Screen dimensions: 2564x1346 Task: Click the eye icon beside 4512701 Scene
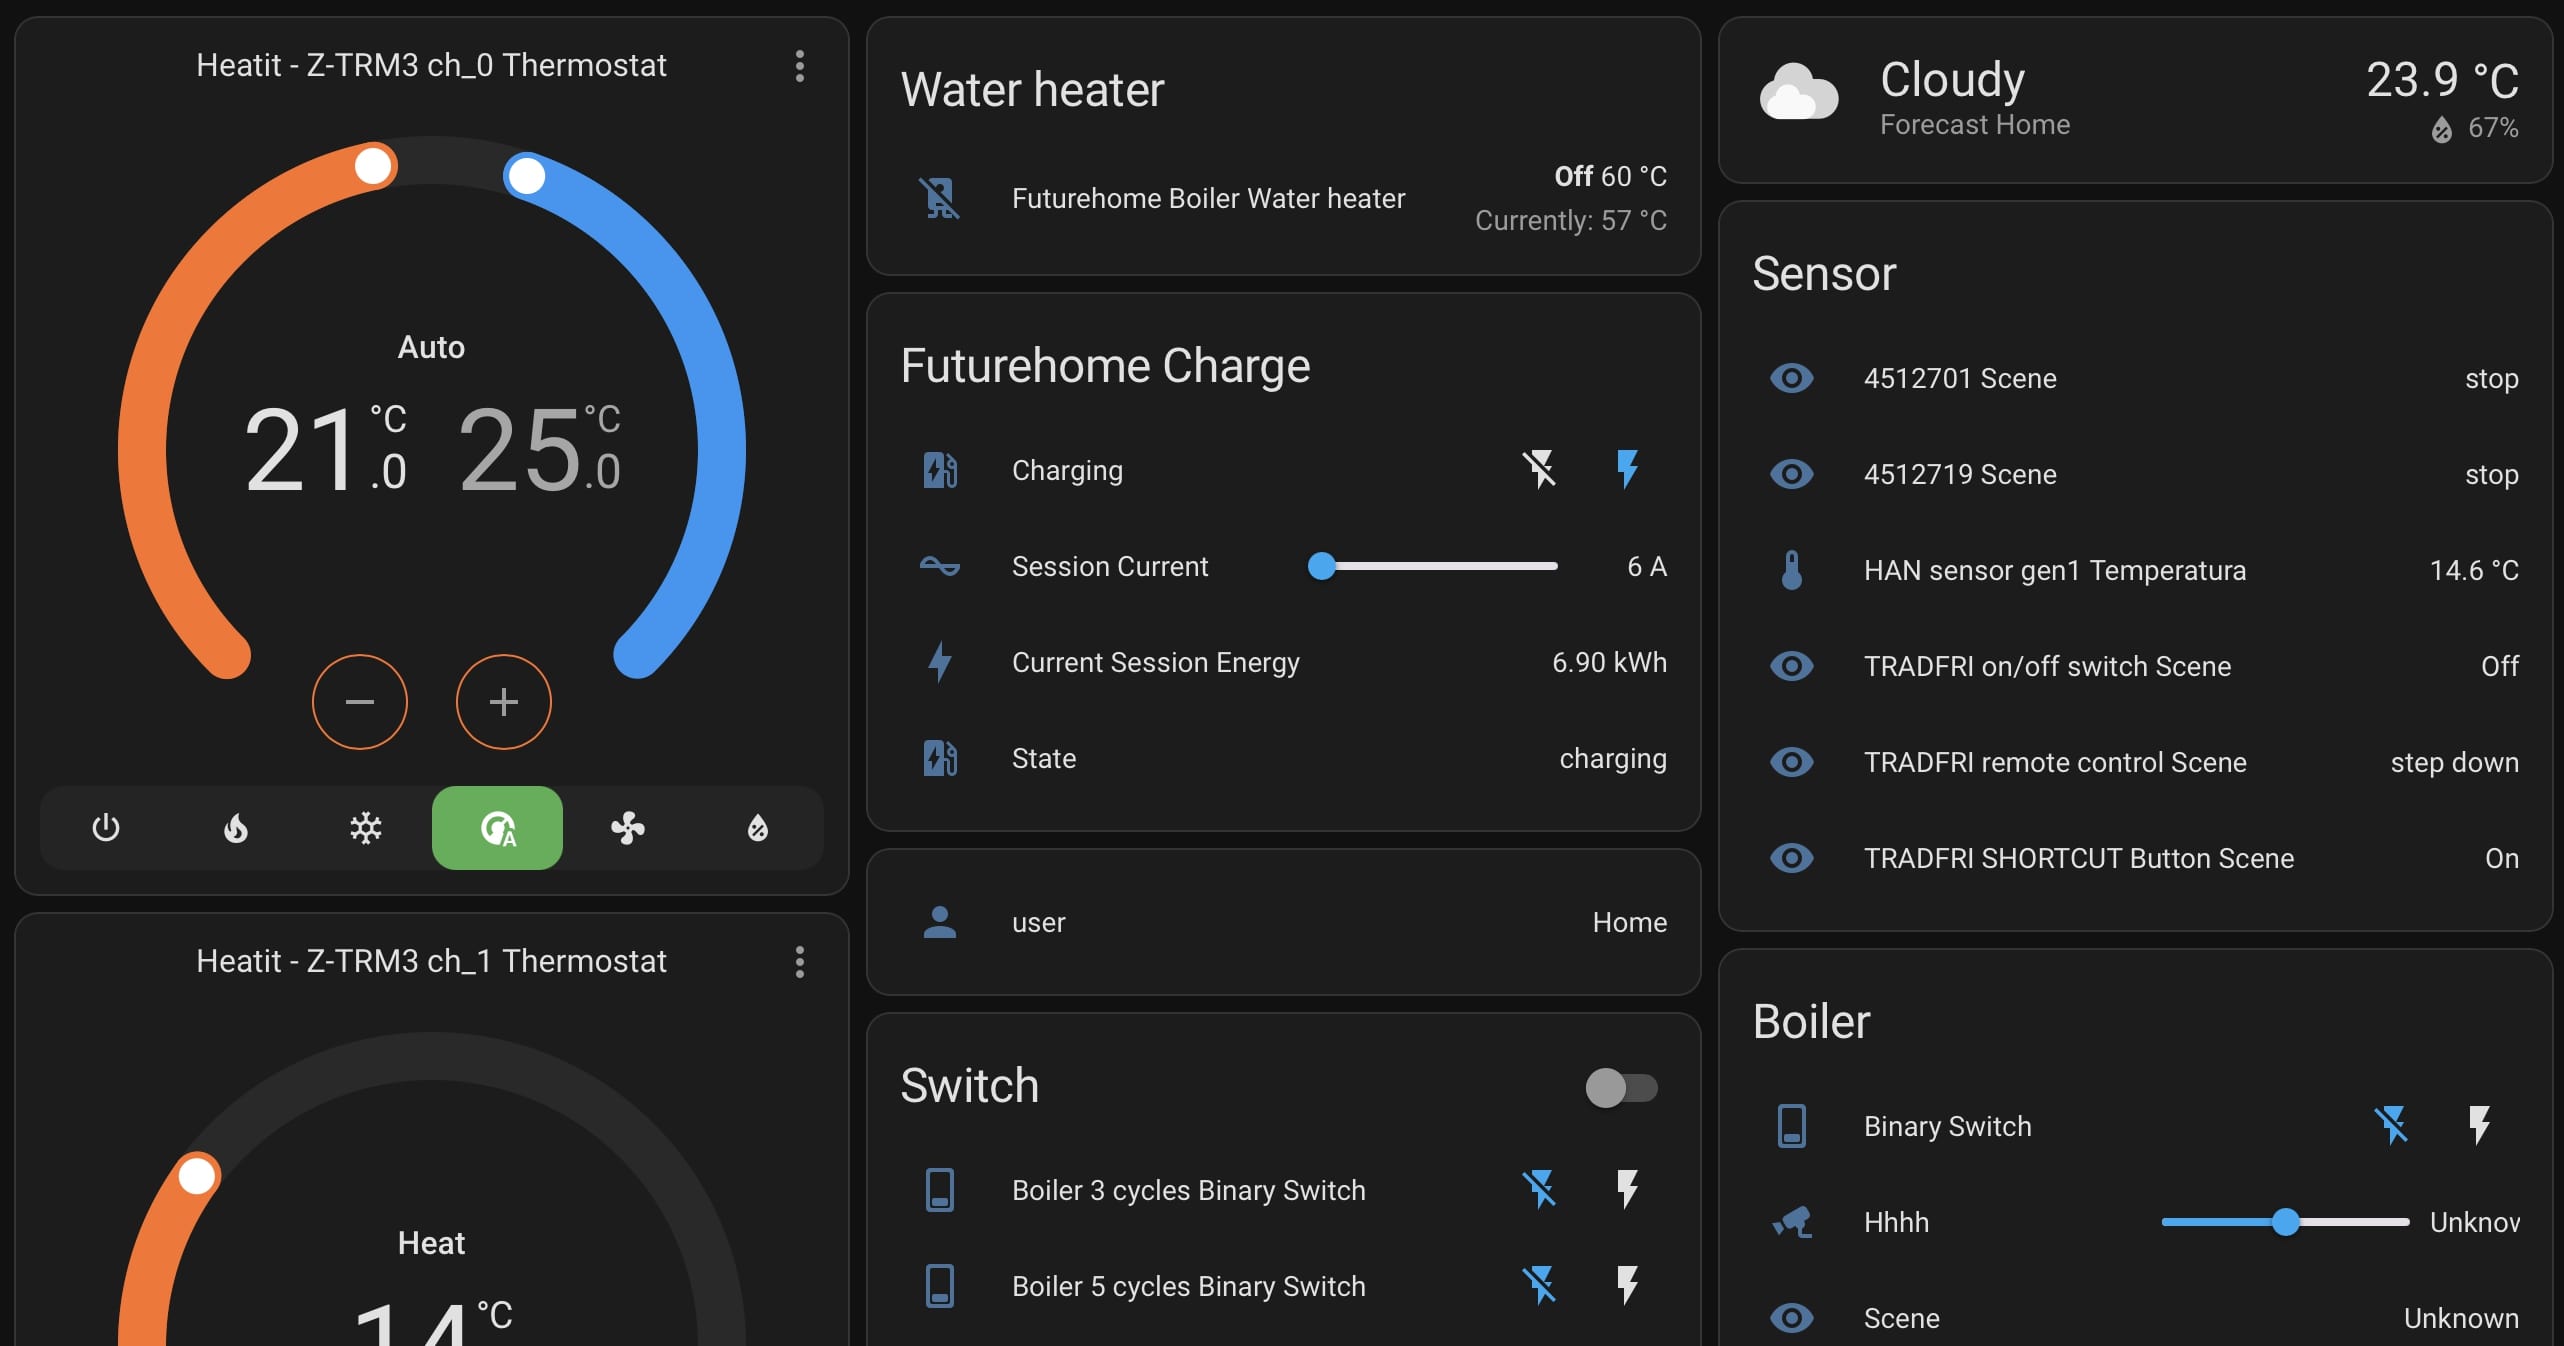click(x=1791, y=378)
